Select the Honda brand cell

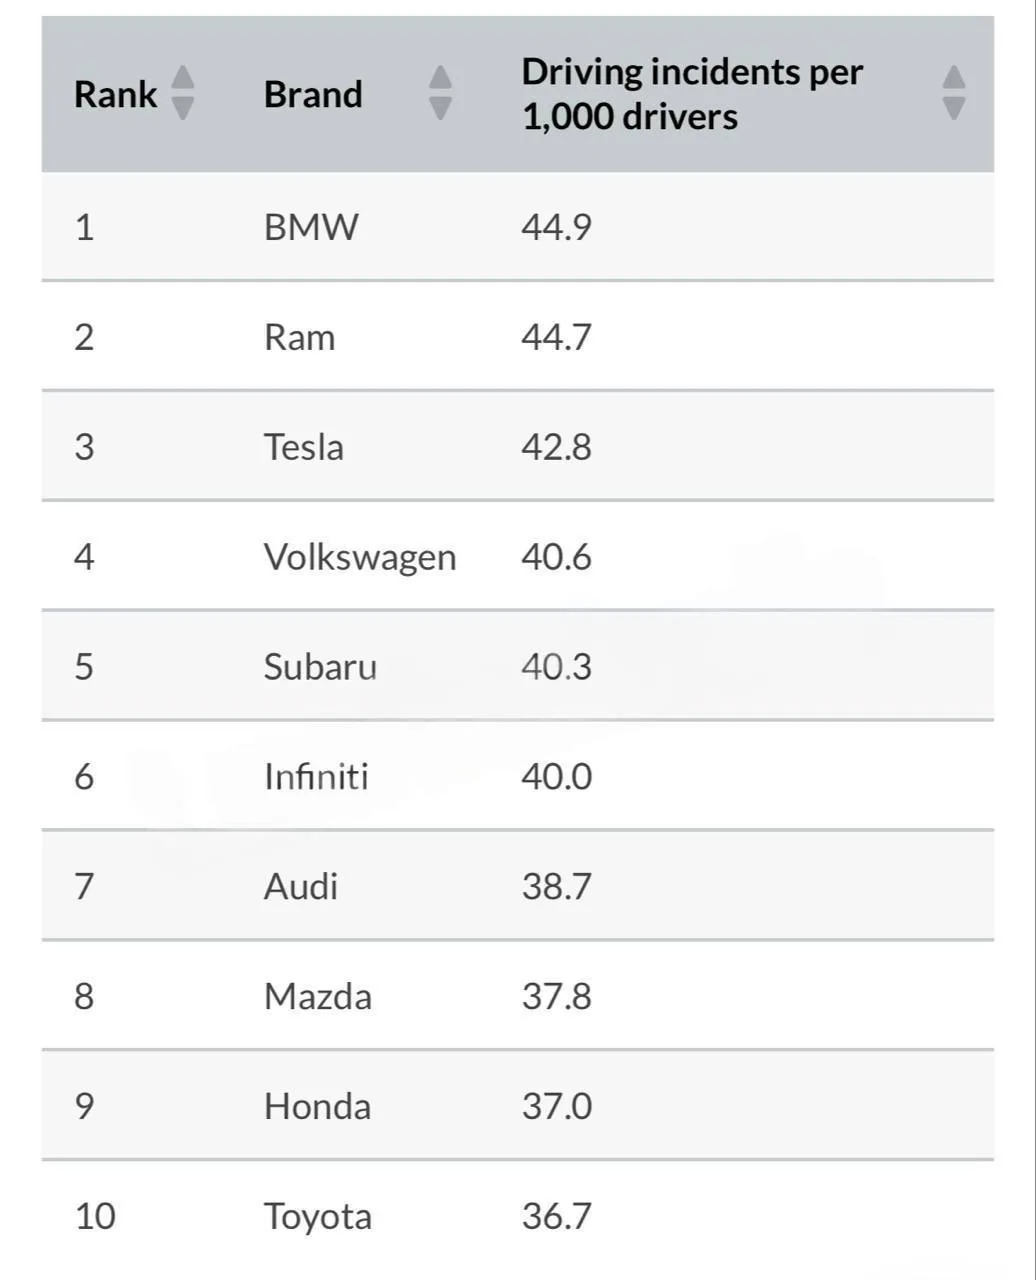coord(317,1107)
